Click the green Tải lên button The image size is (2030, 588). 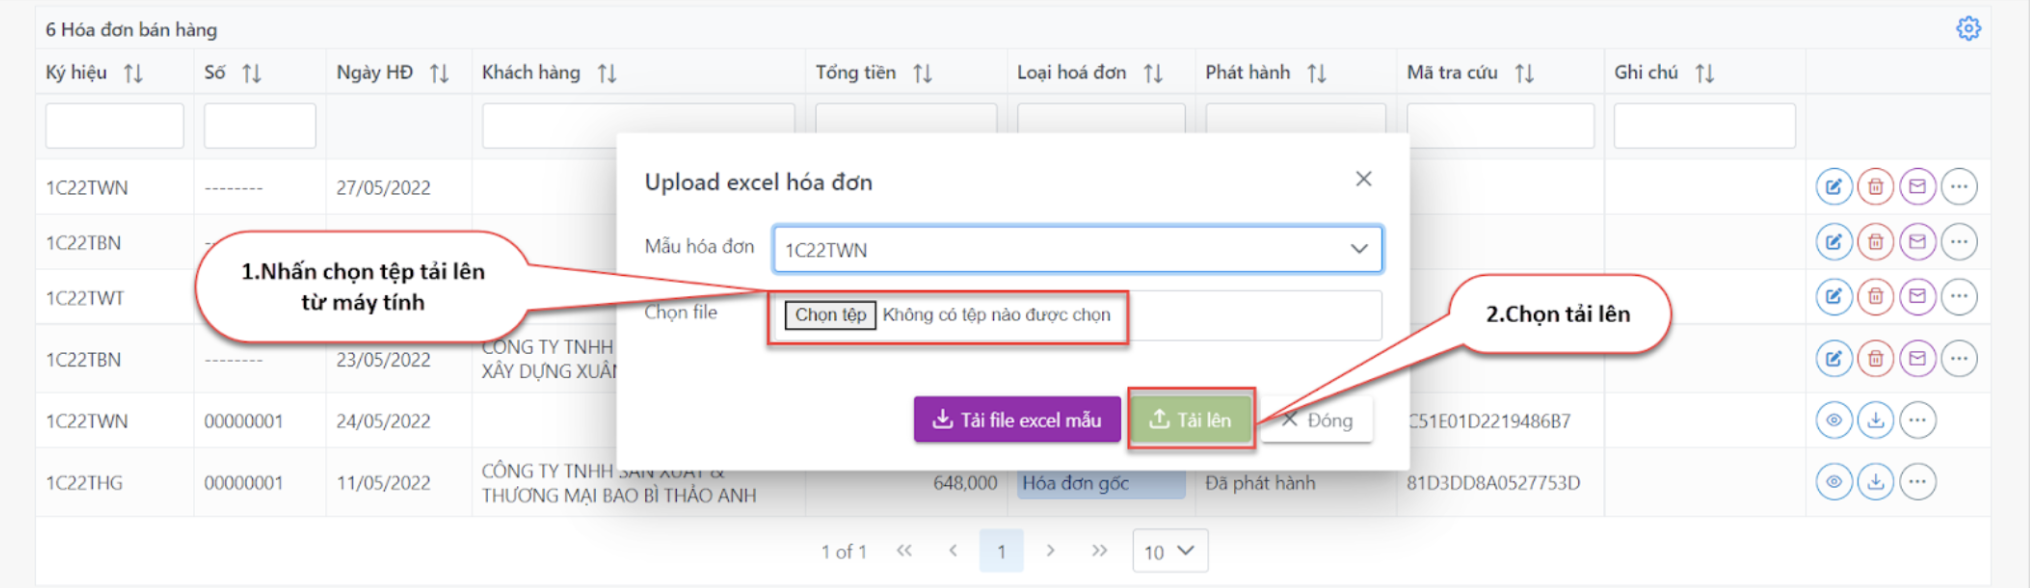coord(1191,419)
